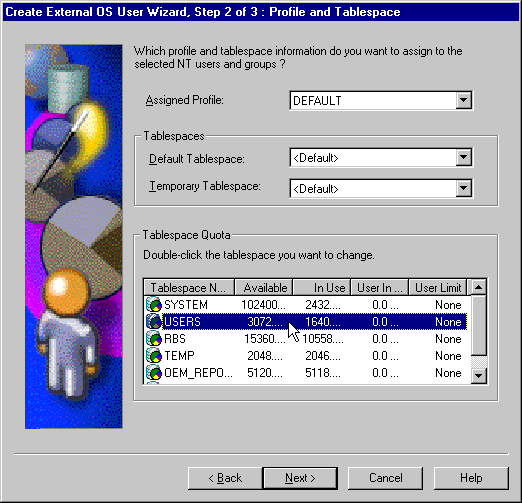Select the USERS tablespace row name
This screenshot has width=522, height=503.
coord(182,322)
